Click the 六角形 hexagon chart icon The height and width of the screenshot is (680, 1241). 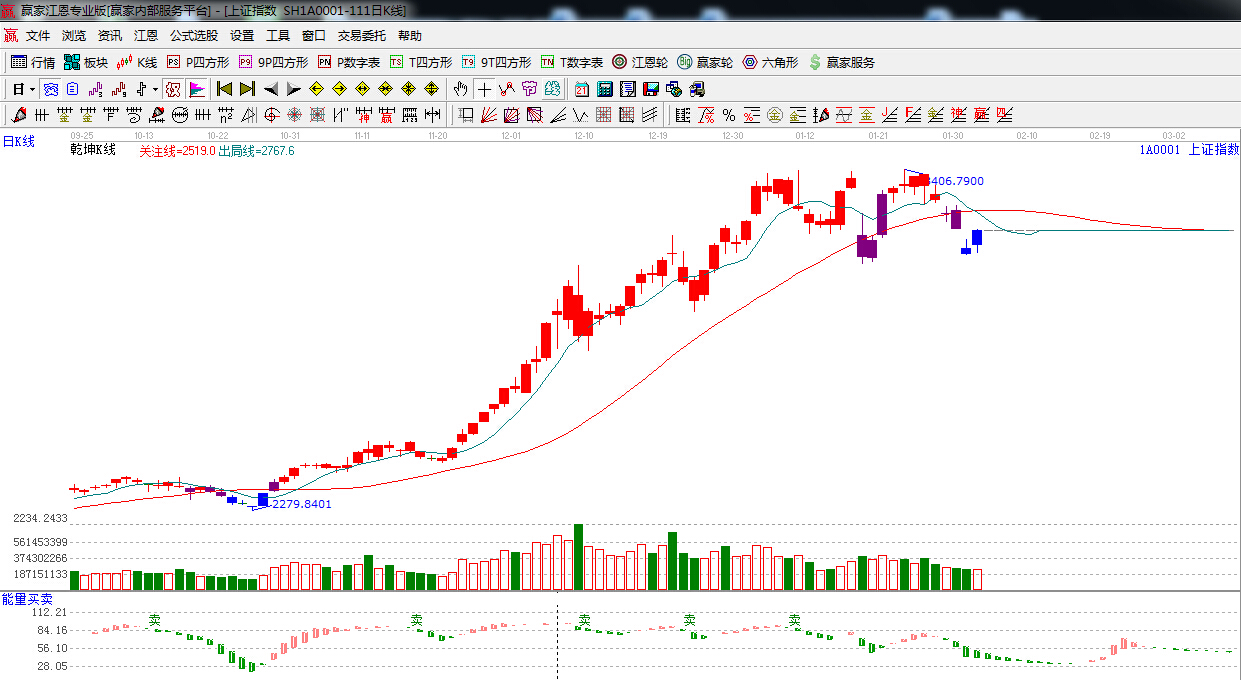point(770,62)
